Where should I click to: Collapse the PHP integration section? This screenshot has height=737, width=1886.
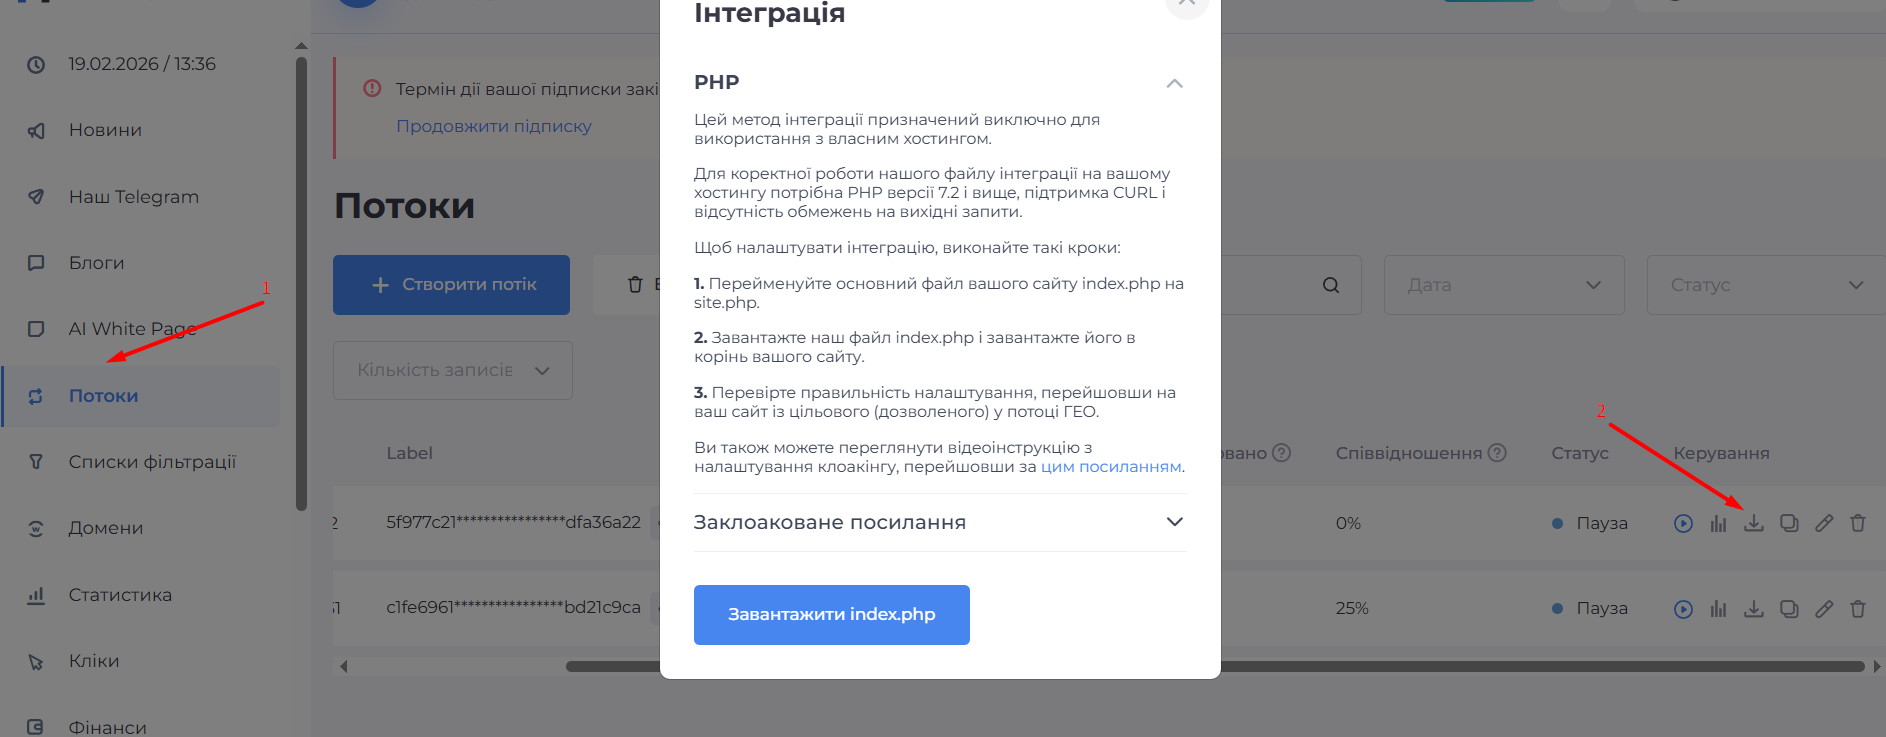coord(1175,83)
